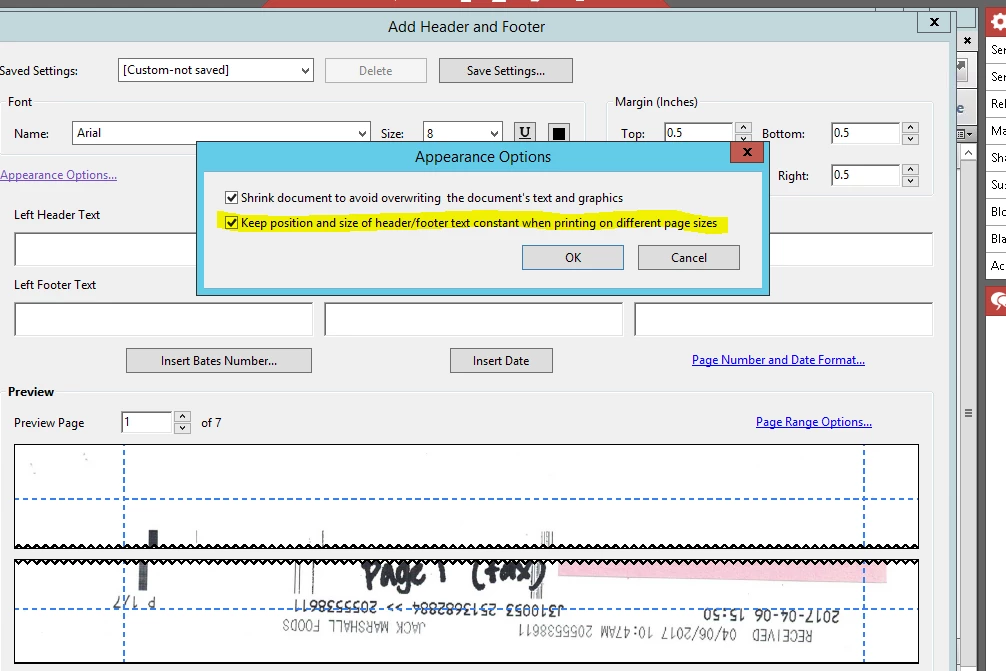Increment Preview Page with up arrow
The height and width of the screenshot is (671, 1006).
point(182,416)
